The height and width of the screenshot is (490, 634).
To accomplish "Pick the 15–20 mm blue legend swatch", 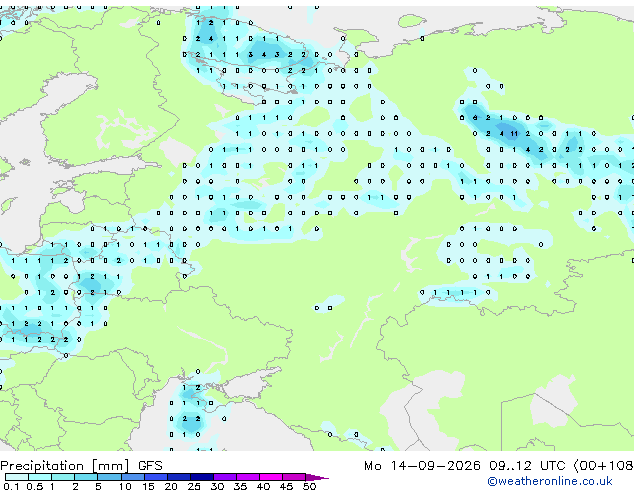I will coord(155,477).
